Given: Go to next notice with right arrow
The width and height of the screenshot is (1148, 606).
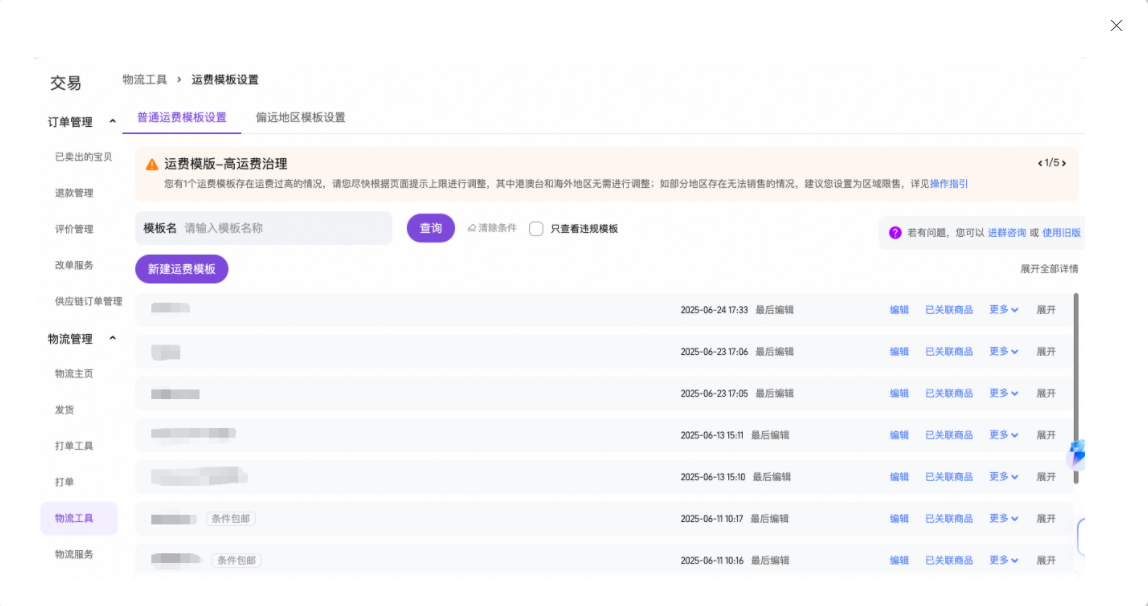Looking at the screenshot, I should (1064, 163).
